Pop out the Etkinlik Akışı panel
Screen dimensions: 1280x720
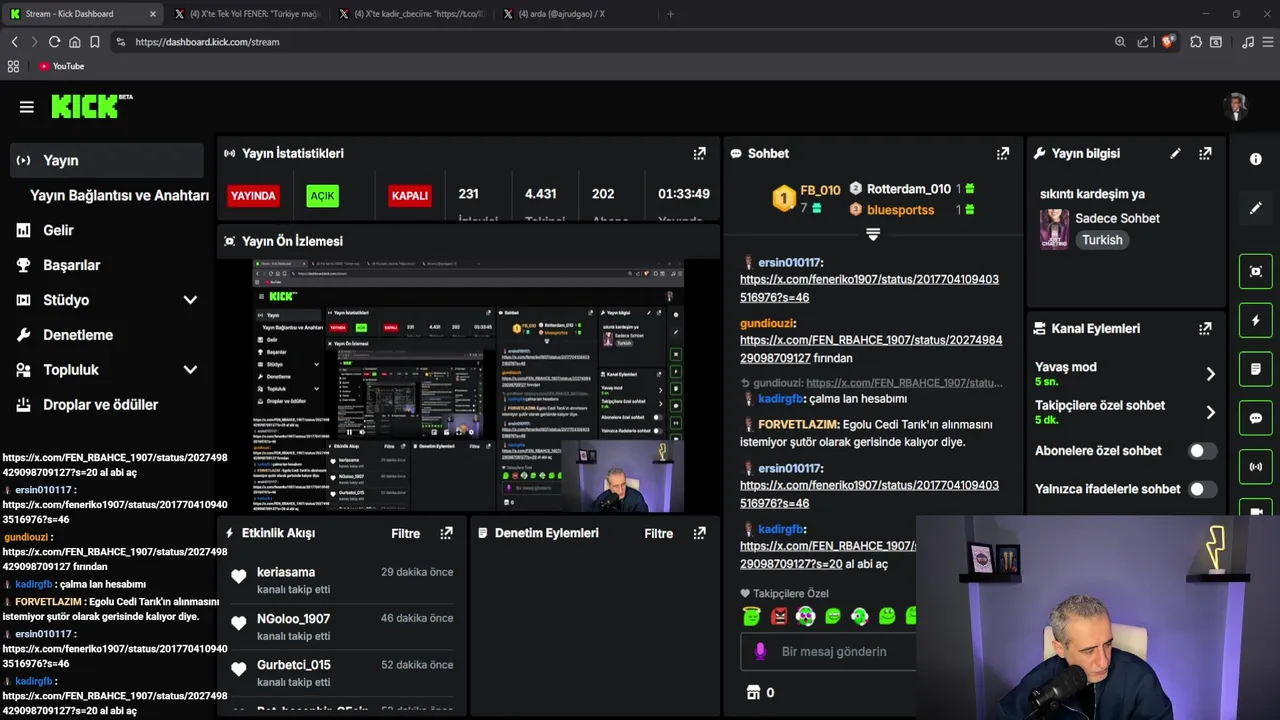tap(446, 533)
